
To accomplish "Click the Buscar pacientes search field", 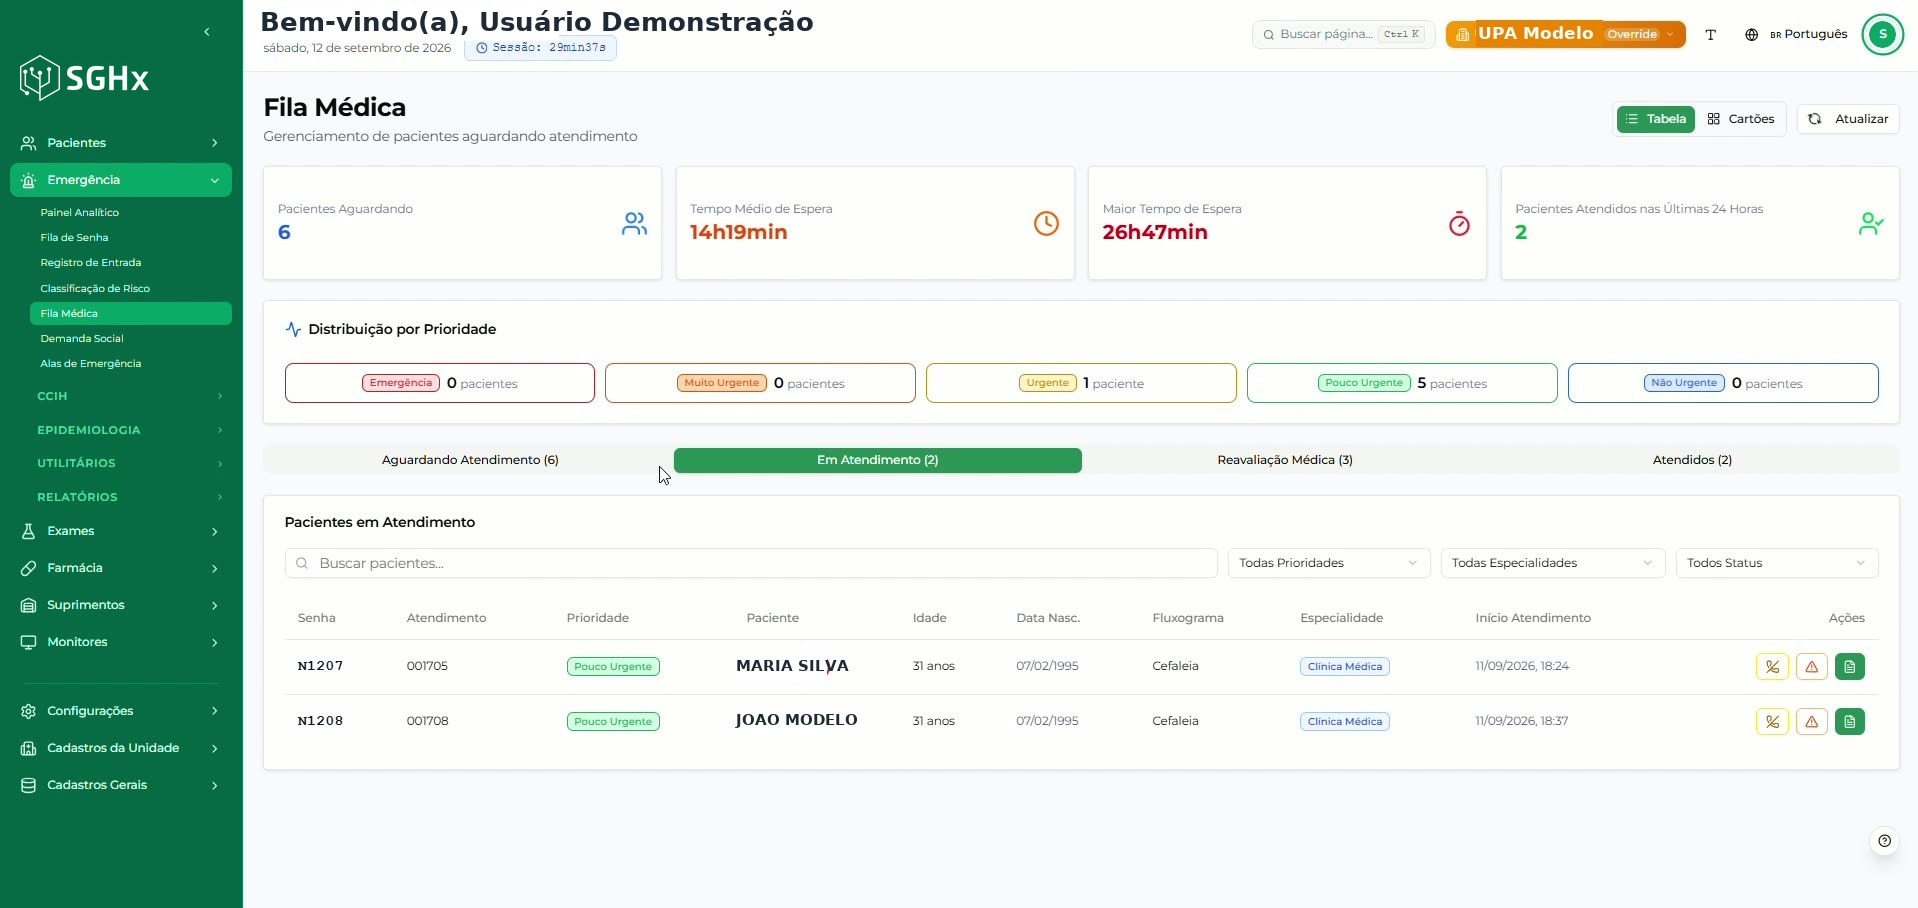I will [751, 563].
